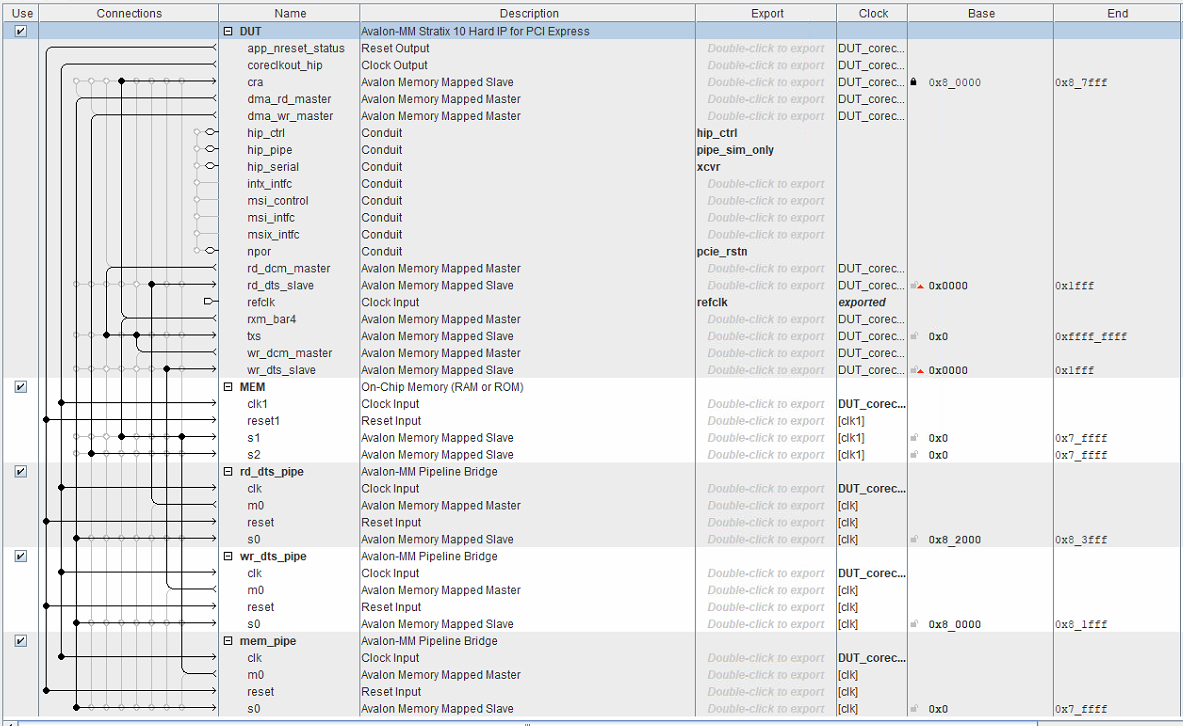
Task: Click the 0x8_0000 base address of wr_dts_pipe s0
Action: (955, 625)
